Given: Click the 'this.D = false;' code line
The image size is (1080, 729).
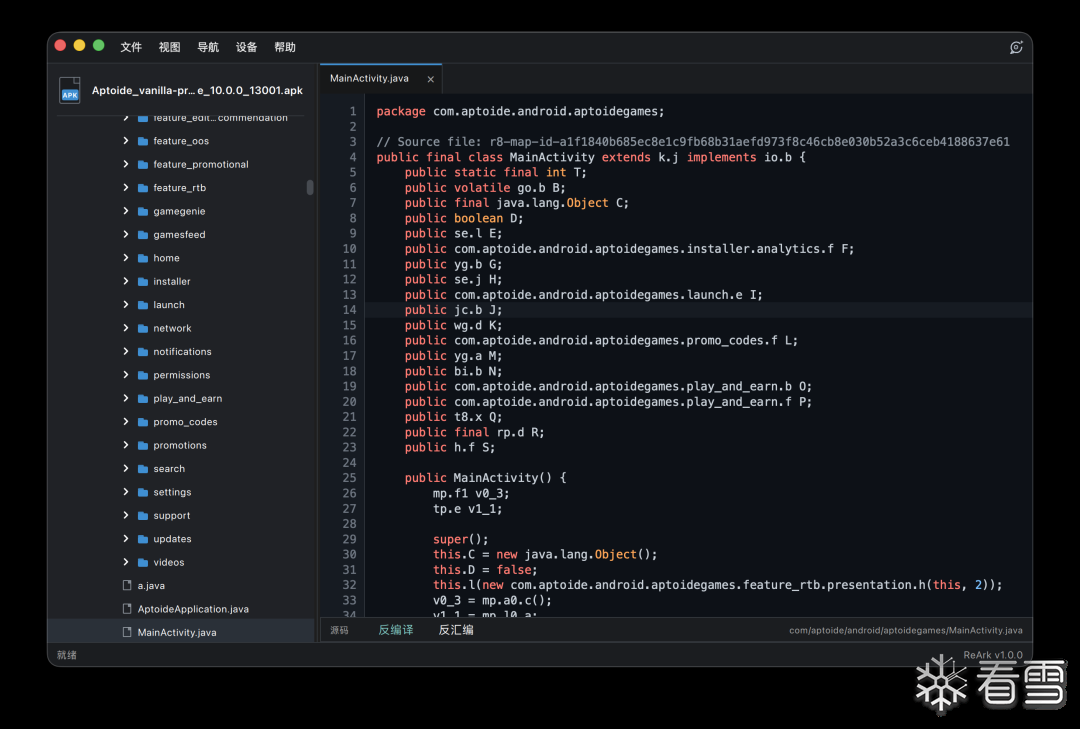Looking at the screenshot, I should coord(485,570).
